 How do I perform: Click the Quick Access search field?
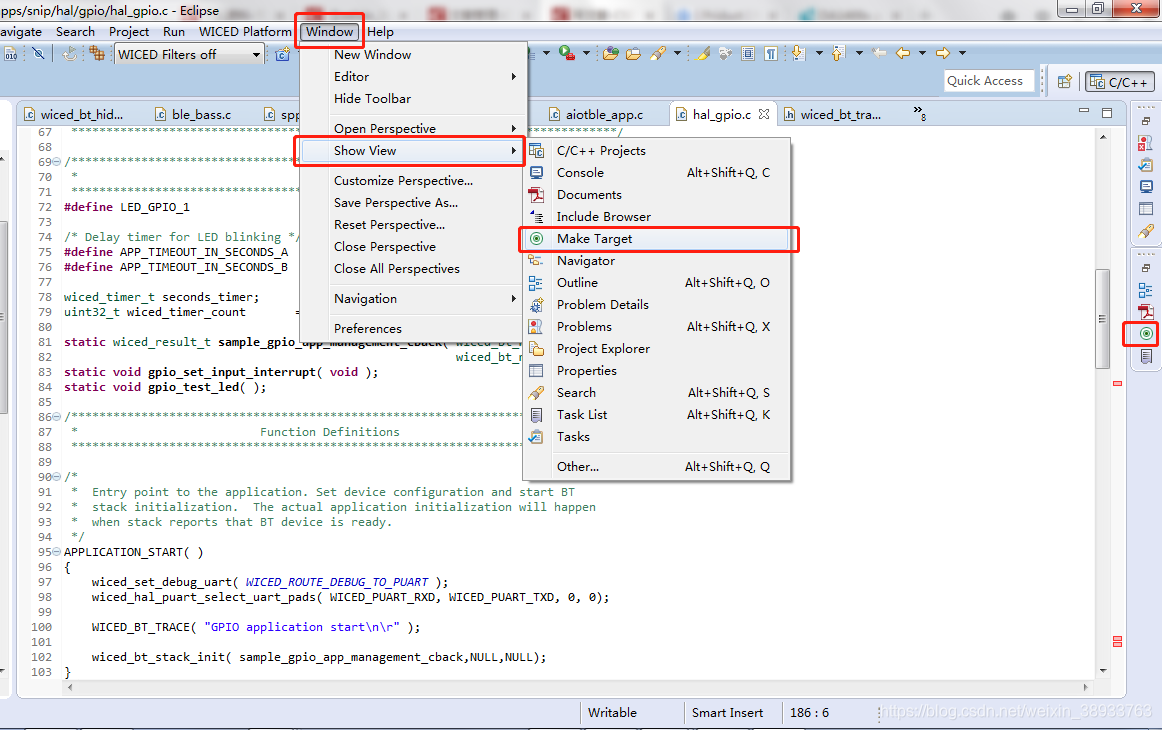click(x=989, y=81)
